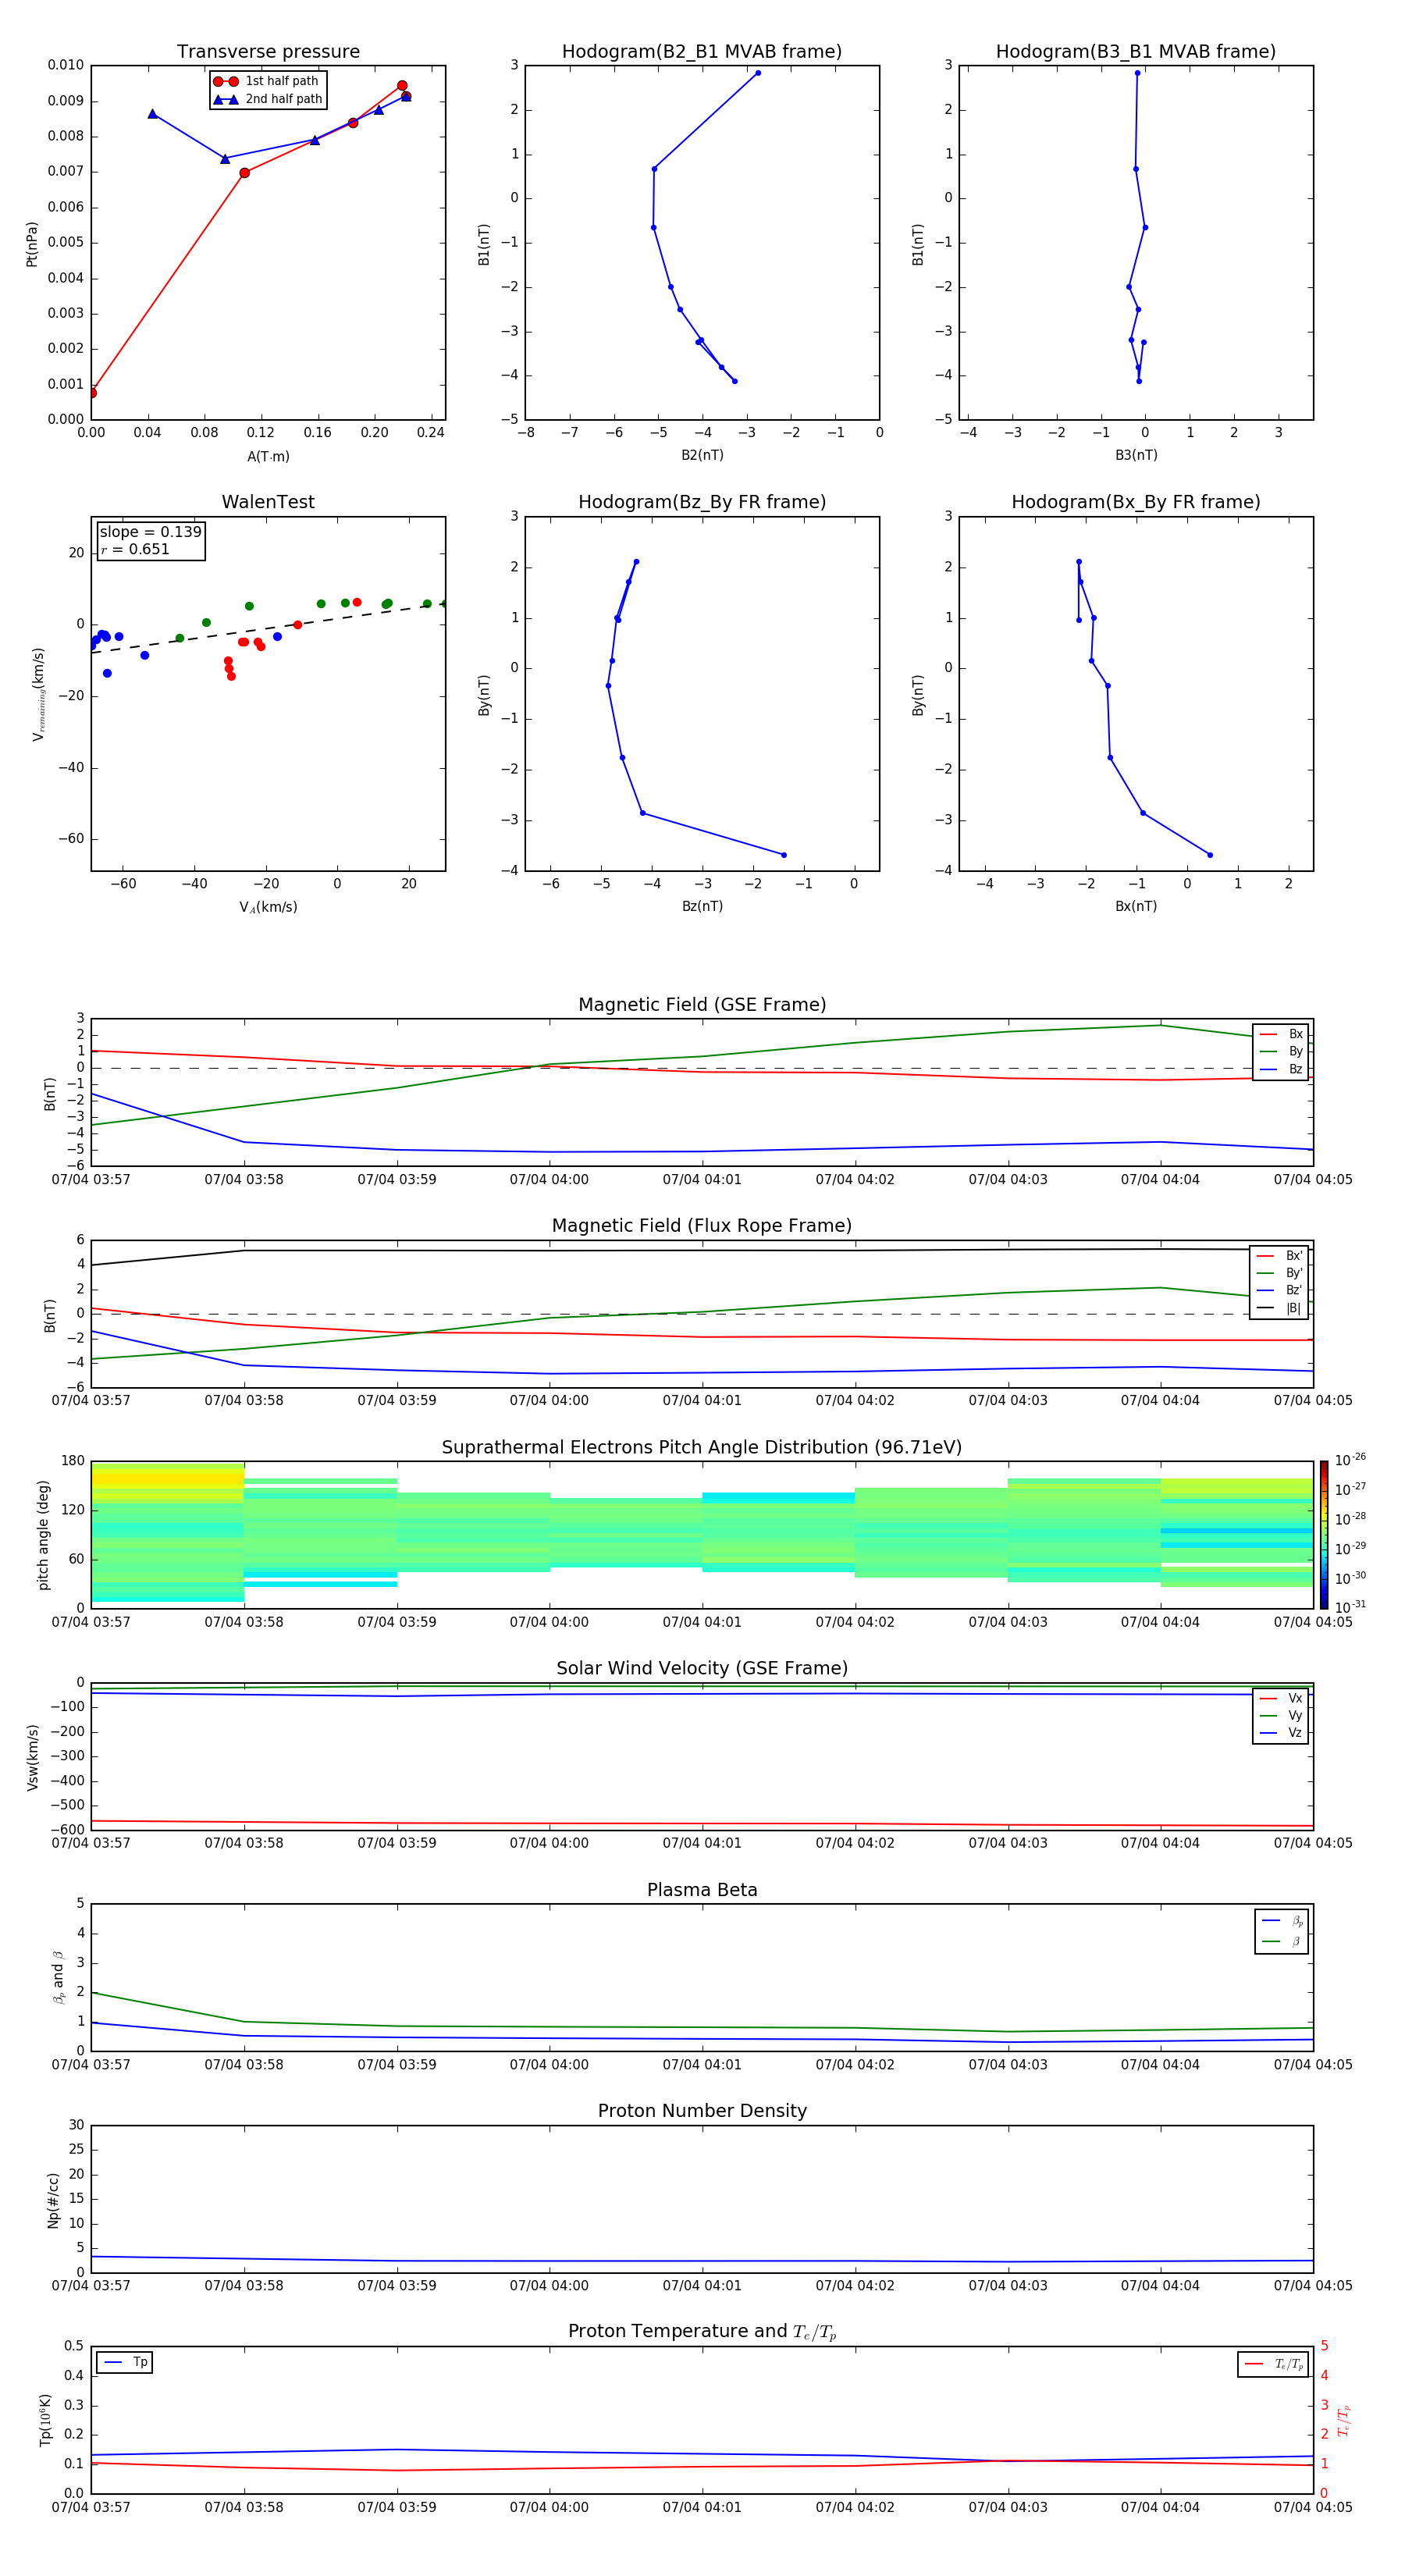Click the 'Proton Temperature and Te/Tp' title
The image size is (1405, 2576).
click(702, 2332)
